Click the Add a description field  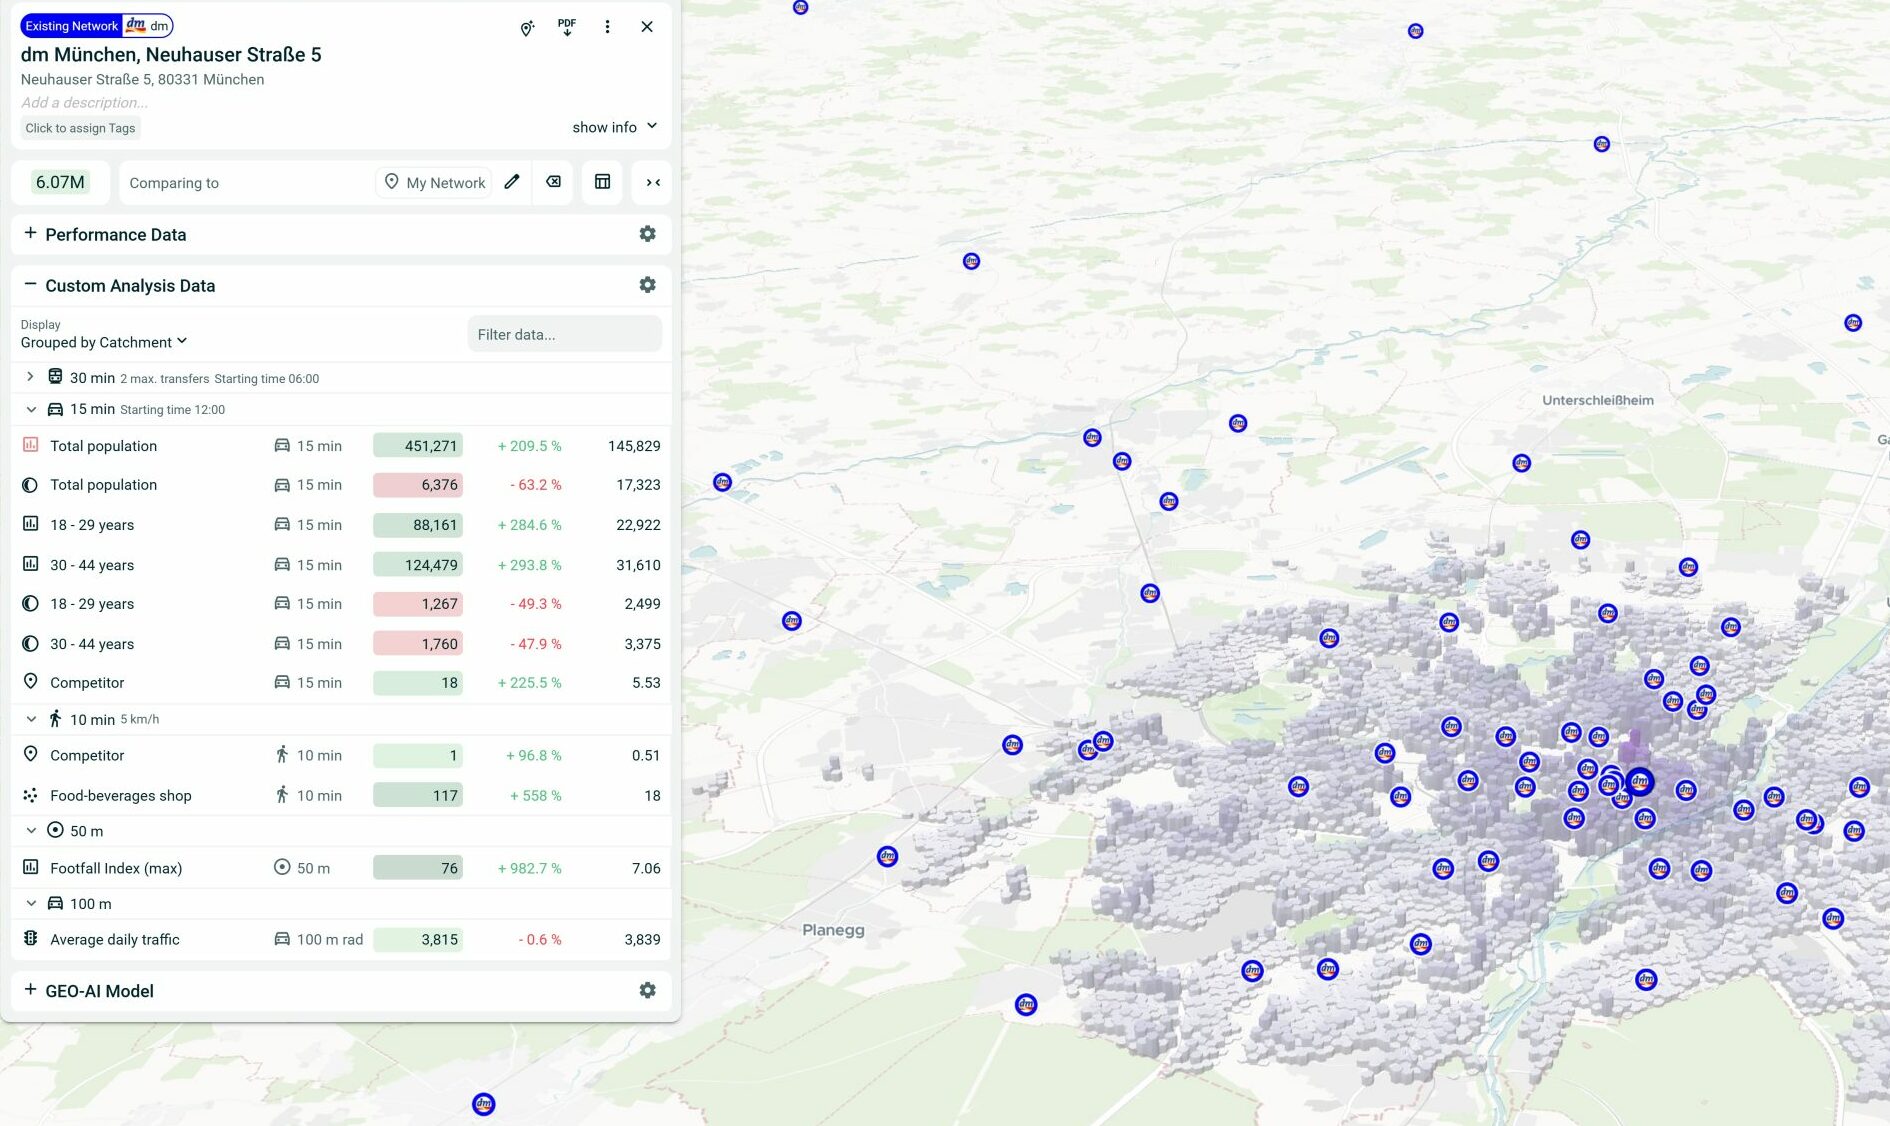pyautogui.click(x=85, y=102)
